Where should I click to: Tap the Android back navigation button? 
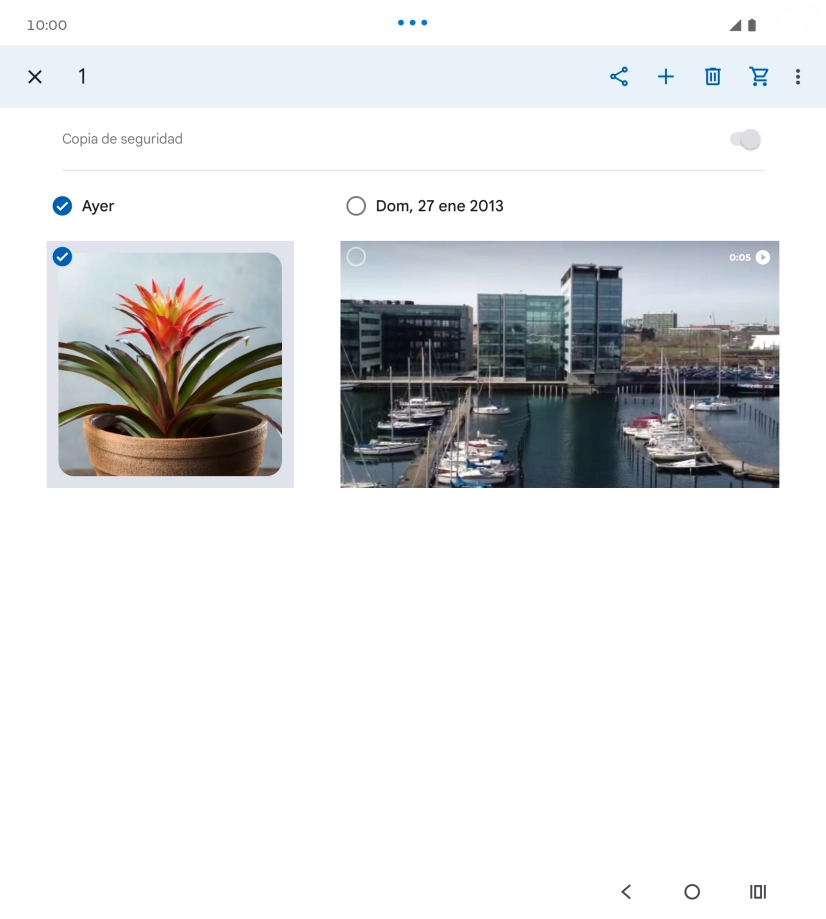(x=626, y=891)
